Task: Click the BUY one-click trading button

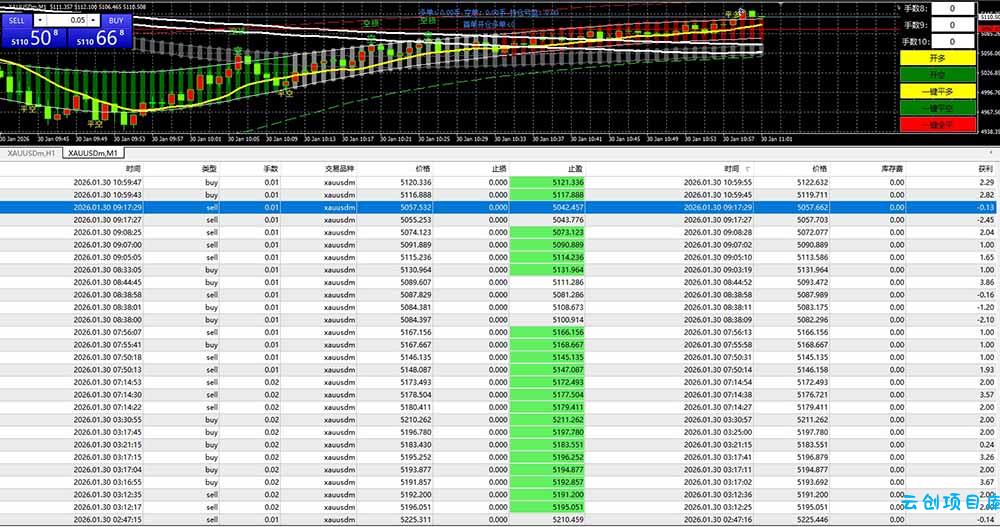Action: pos(115,20)
